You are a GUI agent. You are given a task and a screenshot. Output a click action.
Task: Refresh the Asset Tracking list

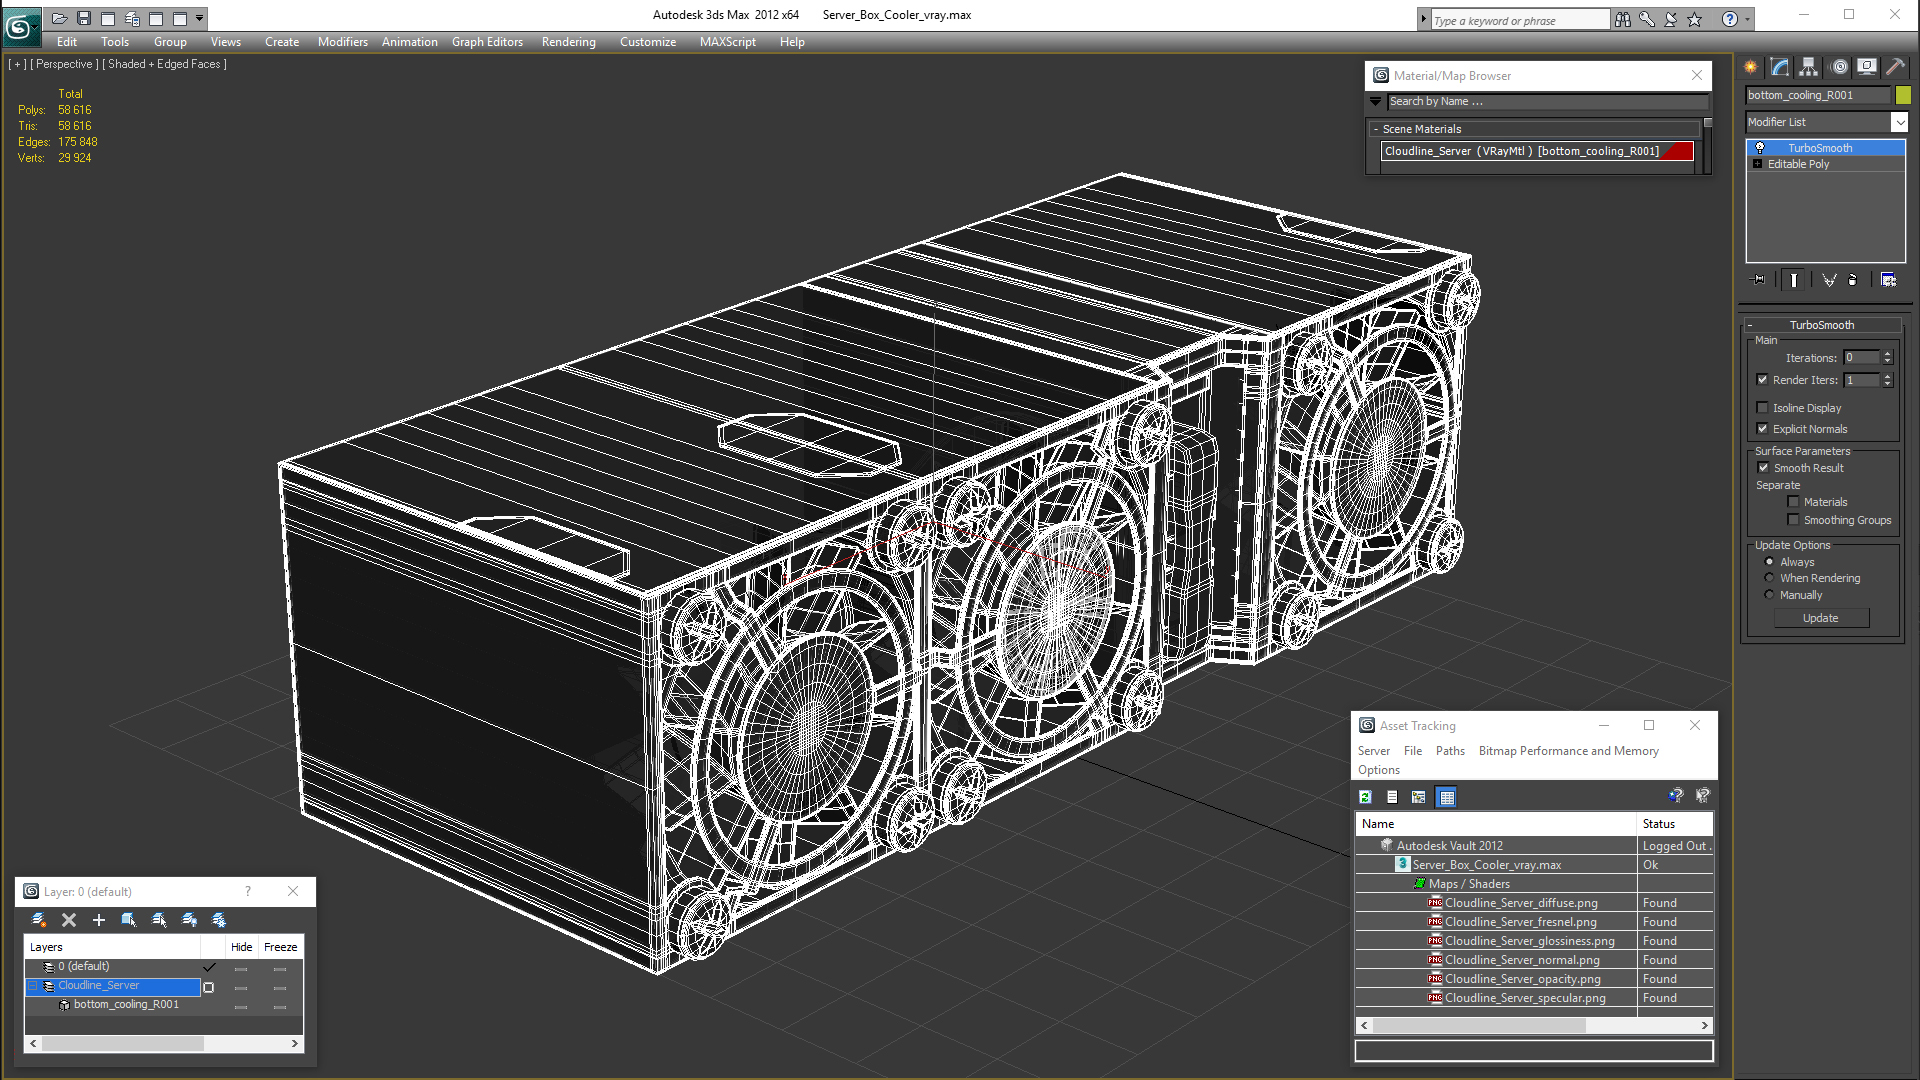(1365, 797)
